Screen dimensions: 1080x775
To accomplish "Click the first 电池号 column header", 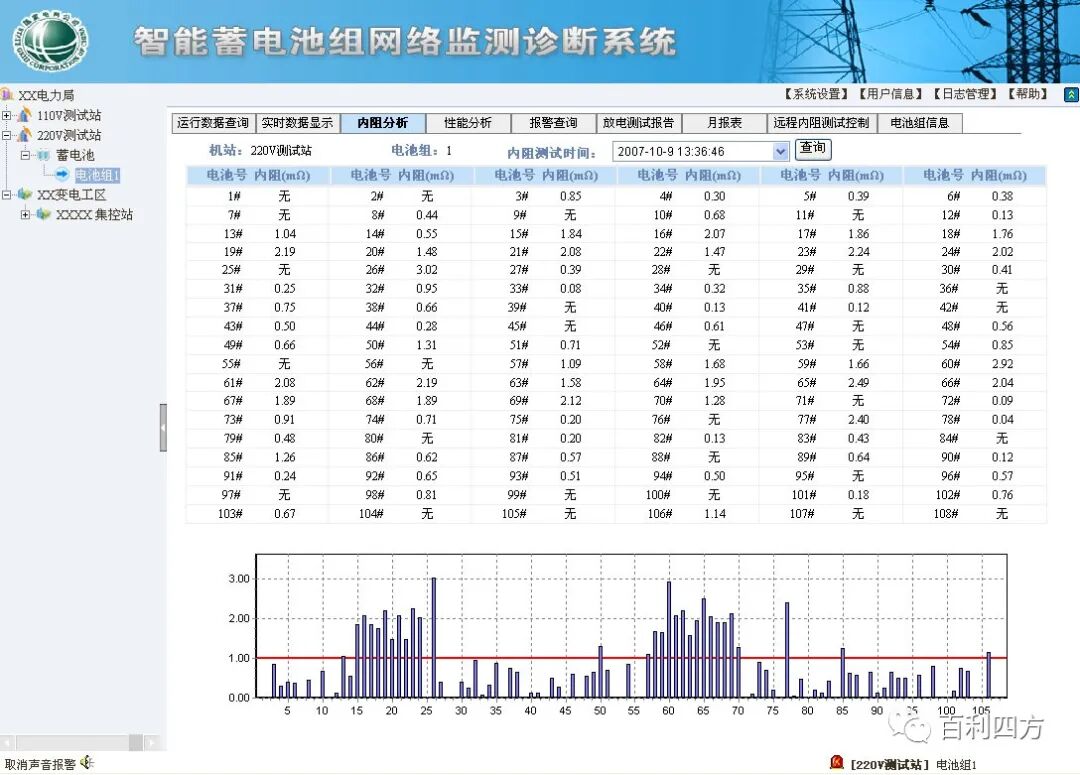I will tap(227, 175).
